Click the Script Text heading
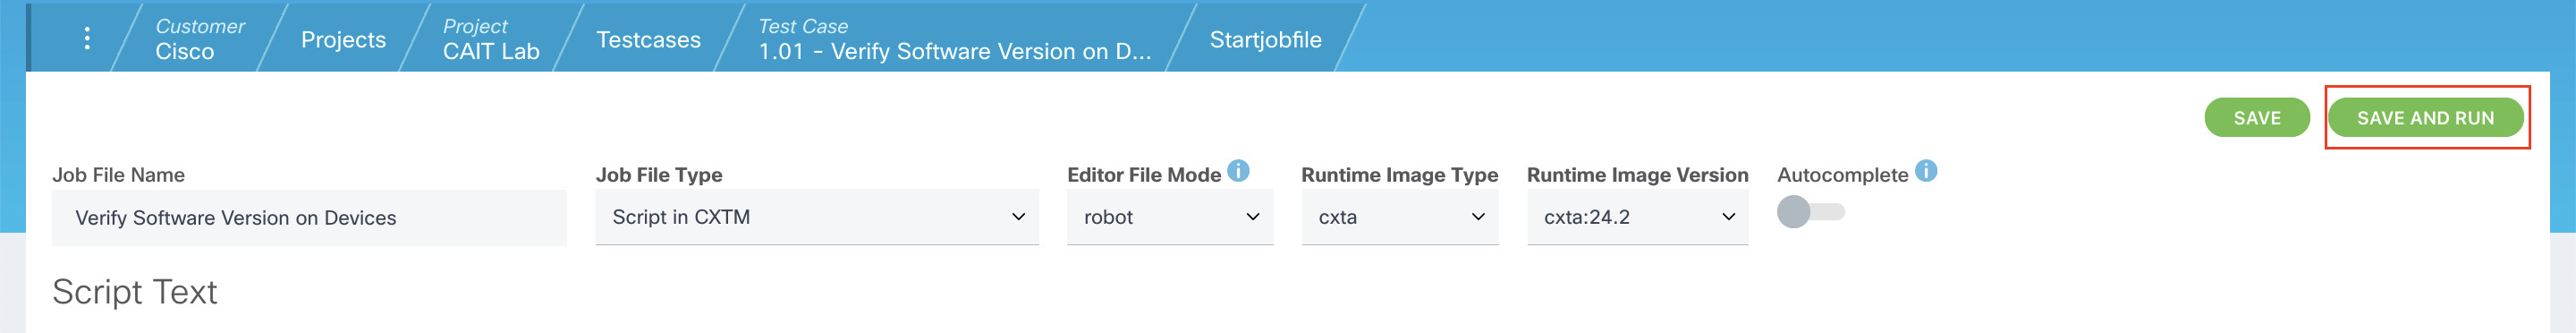 [135, 292]
